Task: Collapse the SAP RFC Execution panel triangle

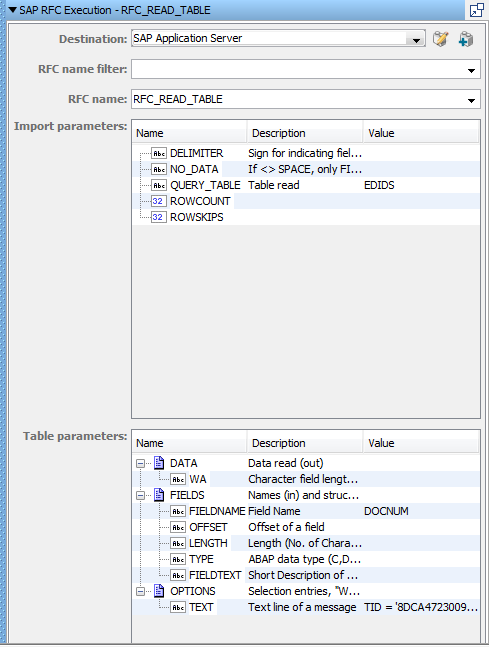Action: [x=12, y=10]
